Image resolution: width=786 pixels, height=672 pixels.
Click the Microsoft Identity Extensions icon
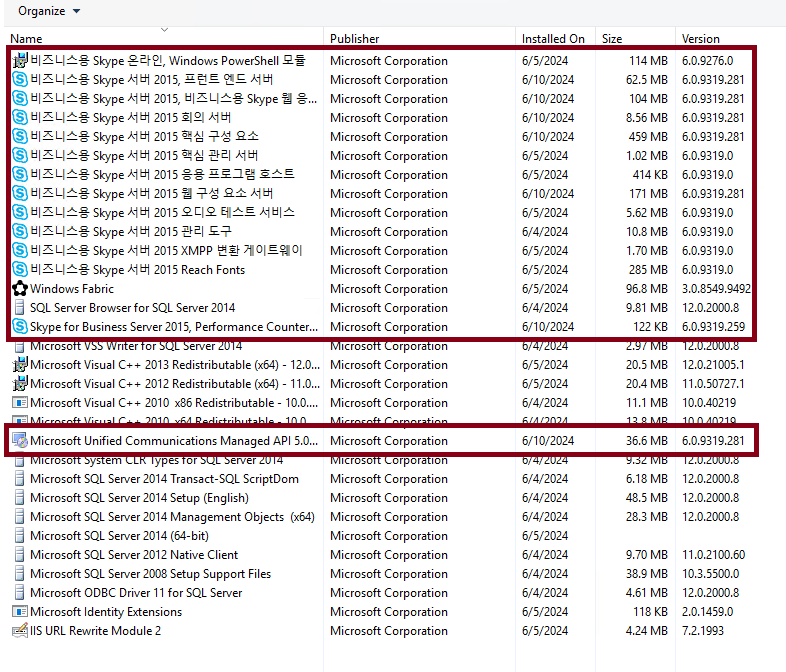20,612
